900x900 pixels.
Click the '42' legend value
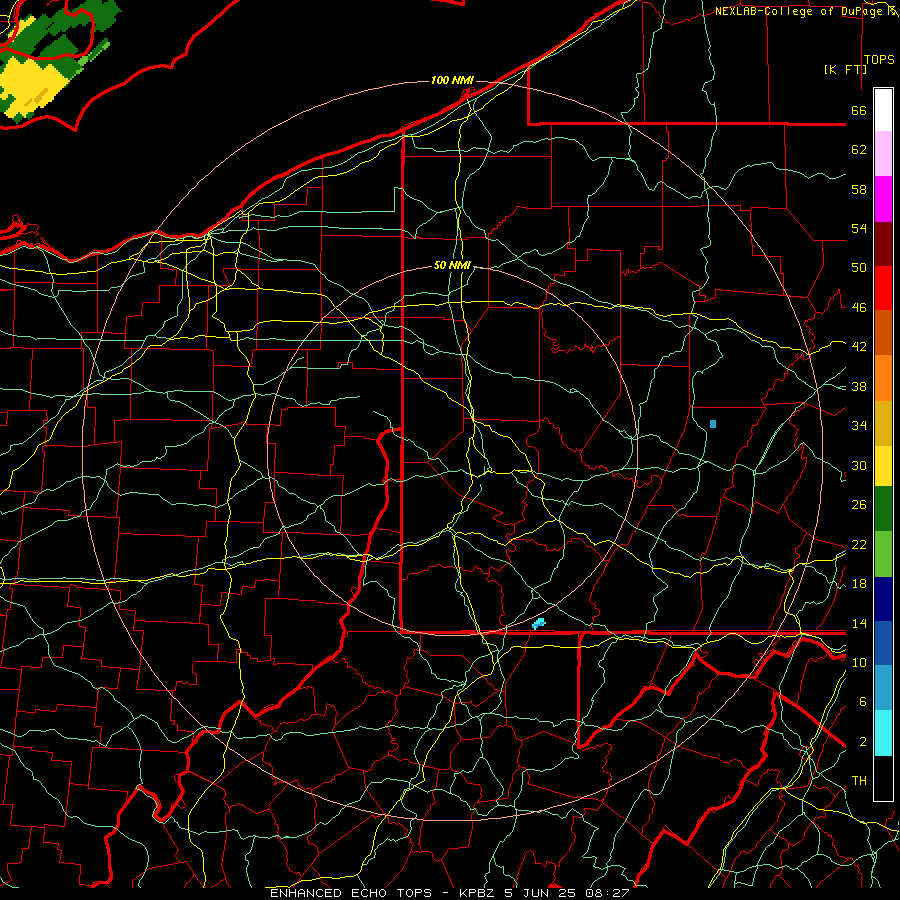(x=859, y=347)
